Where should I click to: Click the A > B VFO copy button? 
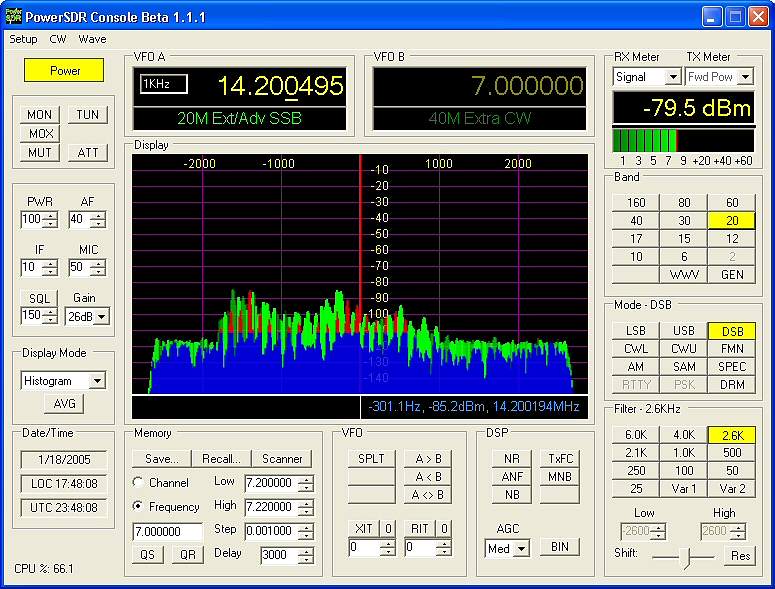(x=428, y=459)
